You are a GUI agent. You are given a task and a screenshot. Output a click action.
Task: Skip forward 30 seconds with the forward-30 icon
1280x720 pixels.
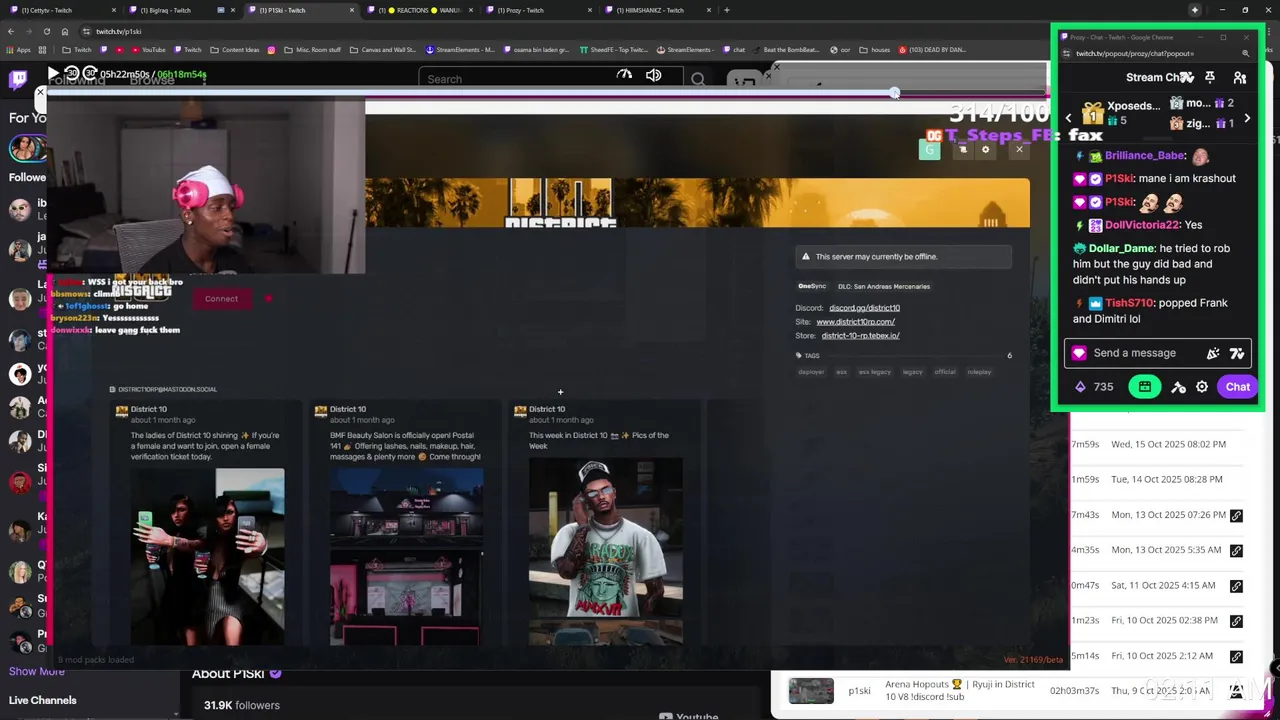coord(90,73)
